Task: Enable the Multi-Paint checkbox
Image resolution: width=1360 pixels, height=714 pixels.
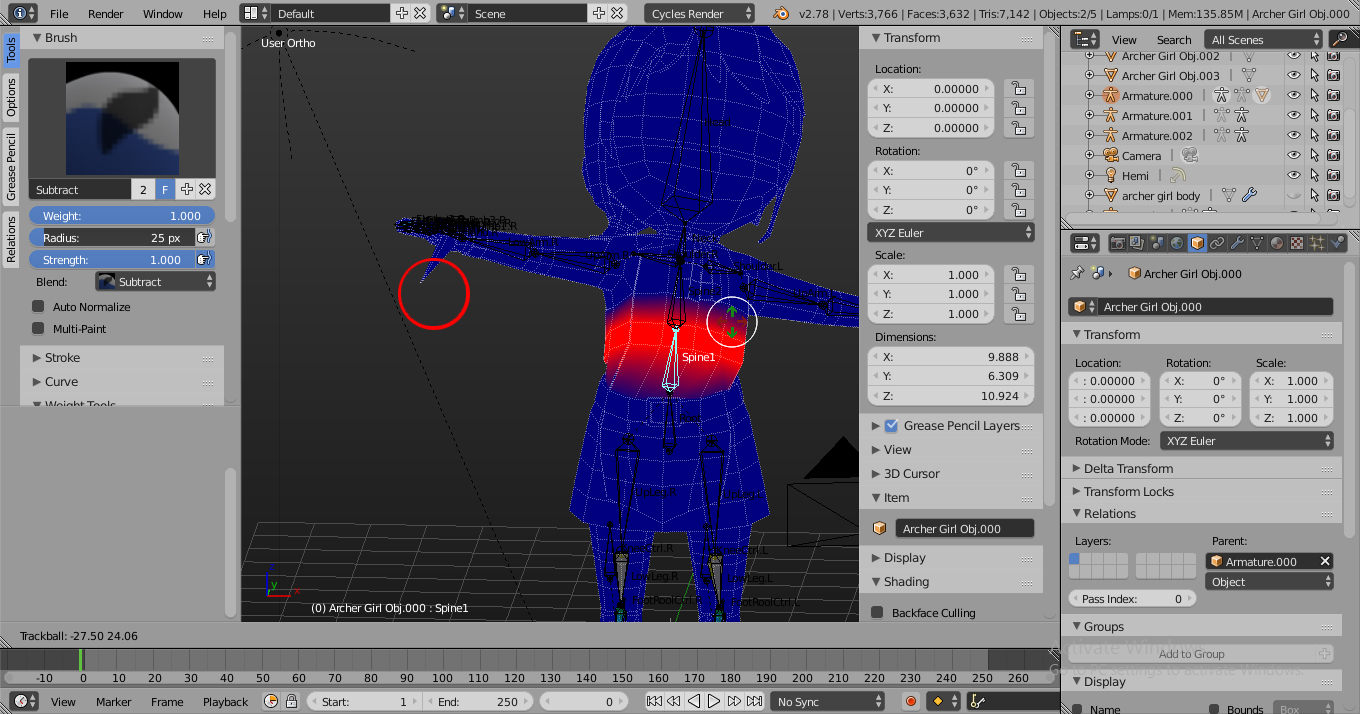Action: pos(38,329)
